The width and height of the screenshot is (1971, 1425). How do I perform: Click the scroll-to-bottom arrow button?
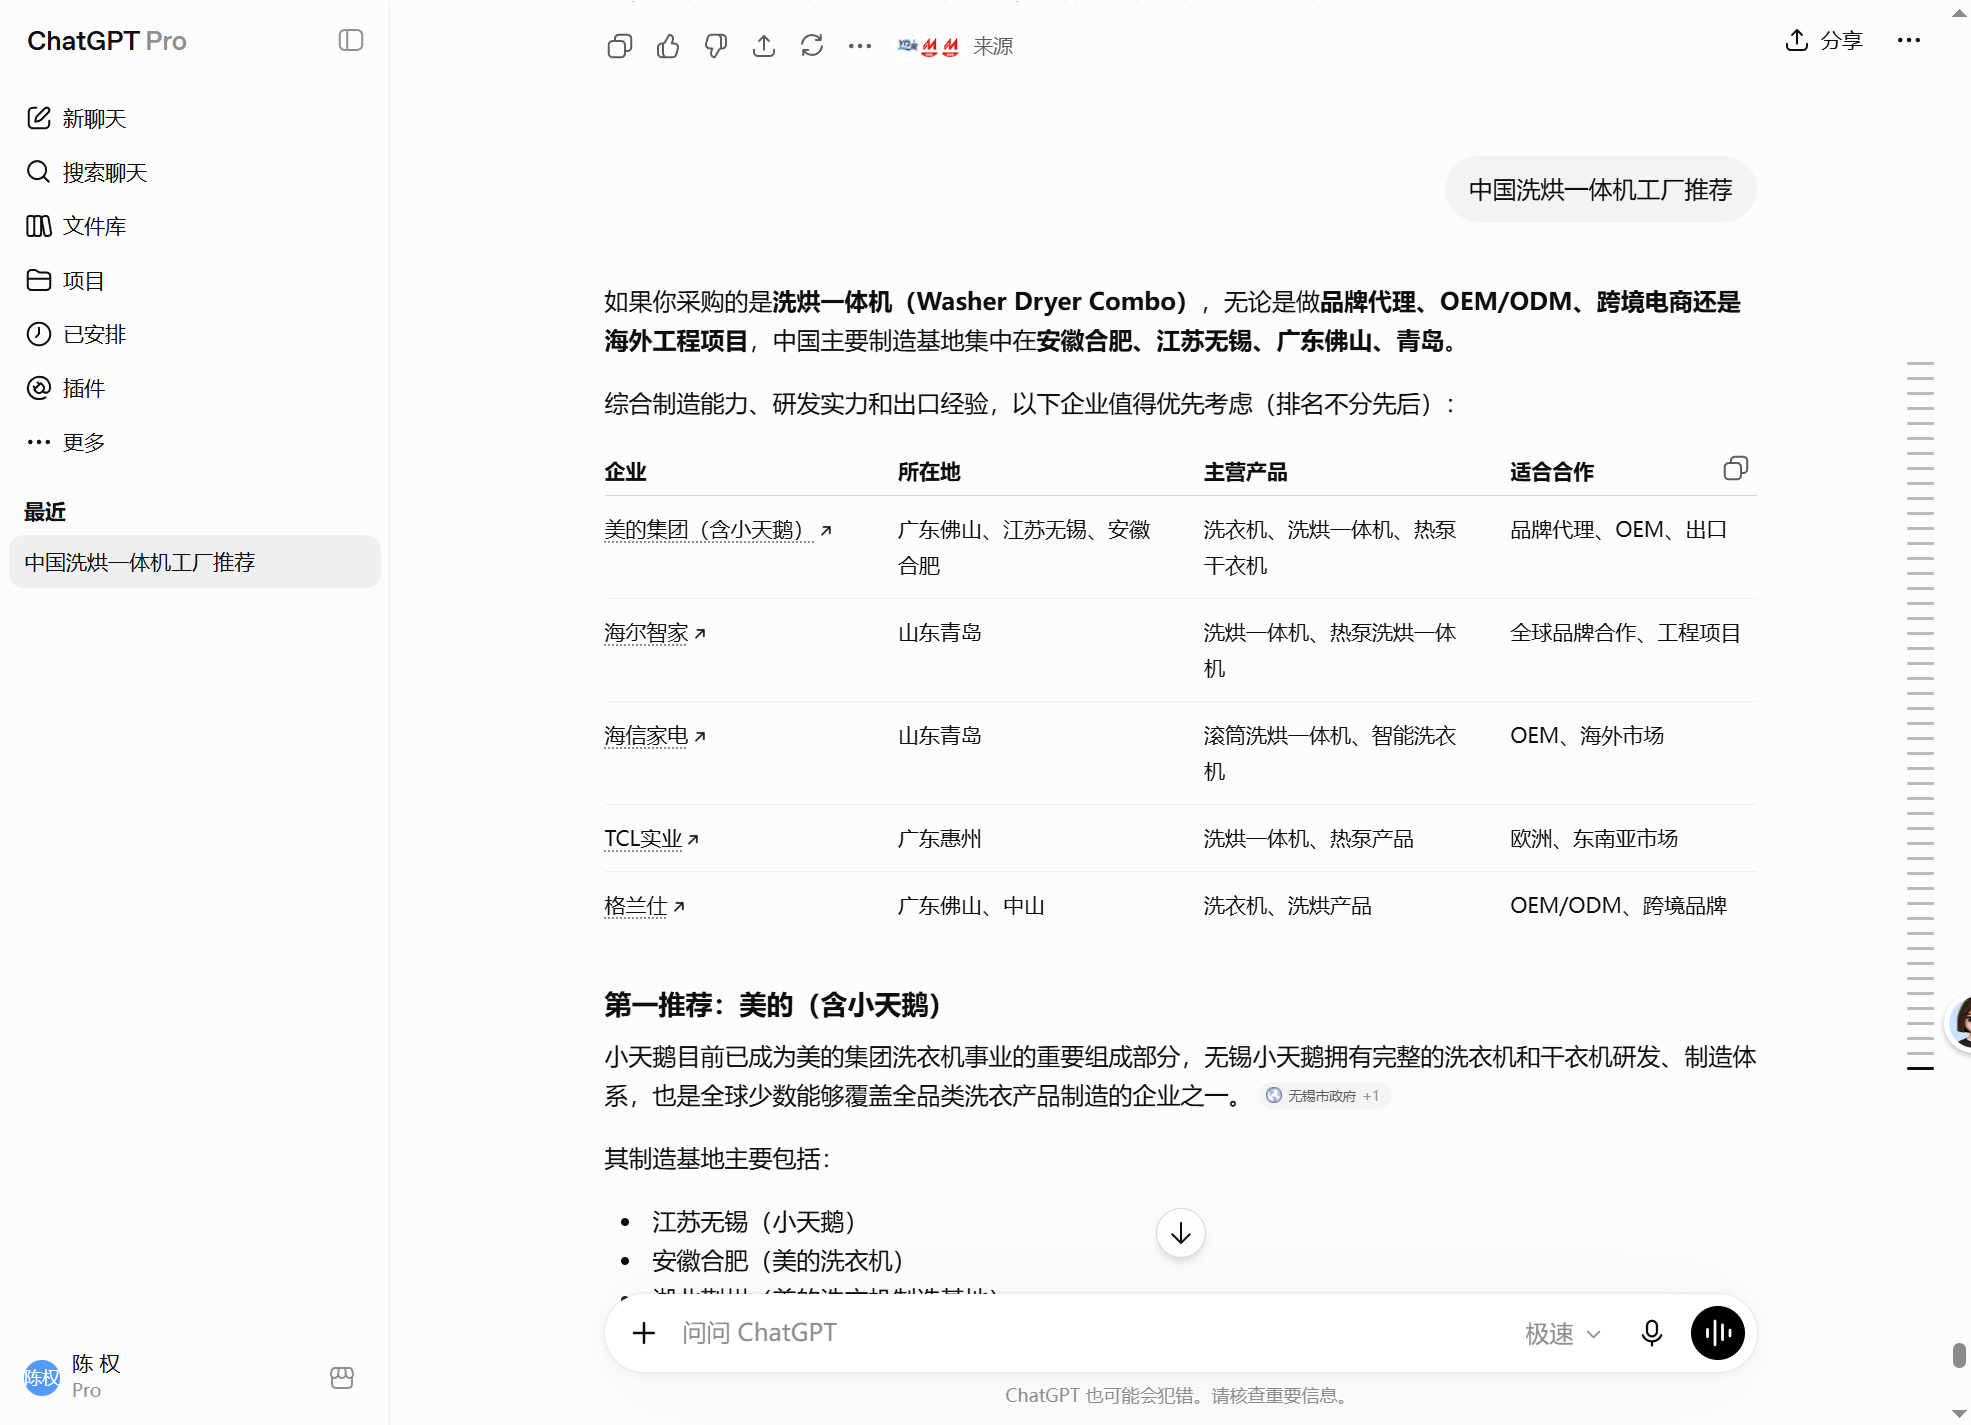coord(1180,1233)
